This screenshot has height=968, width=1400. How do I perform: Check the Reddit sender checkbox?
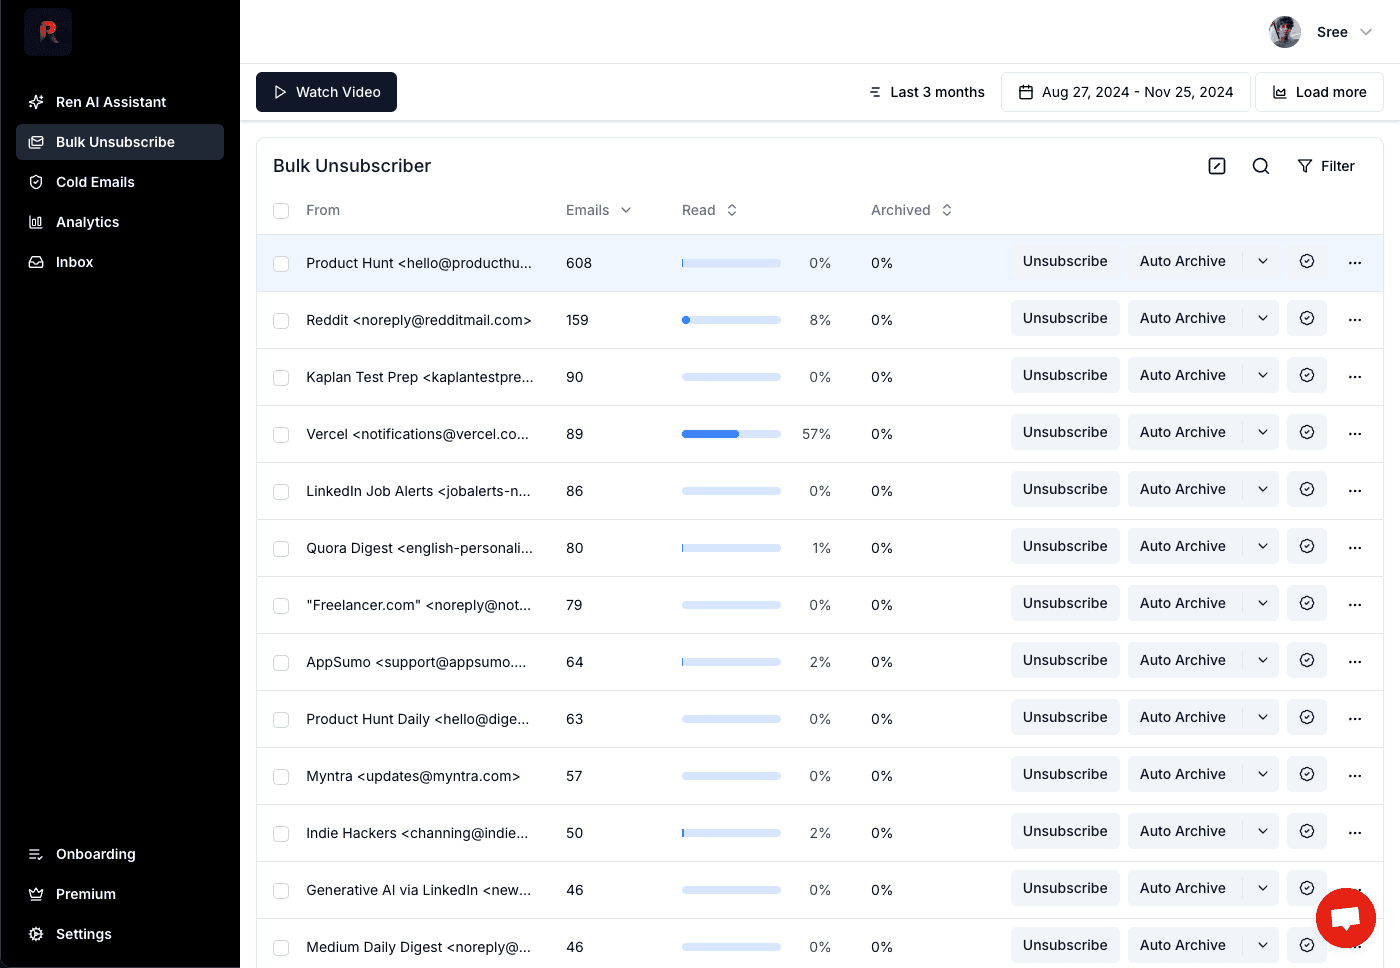[x=281, y=321]
